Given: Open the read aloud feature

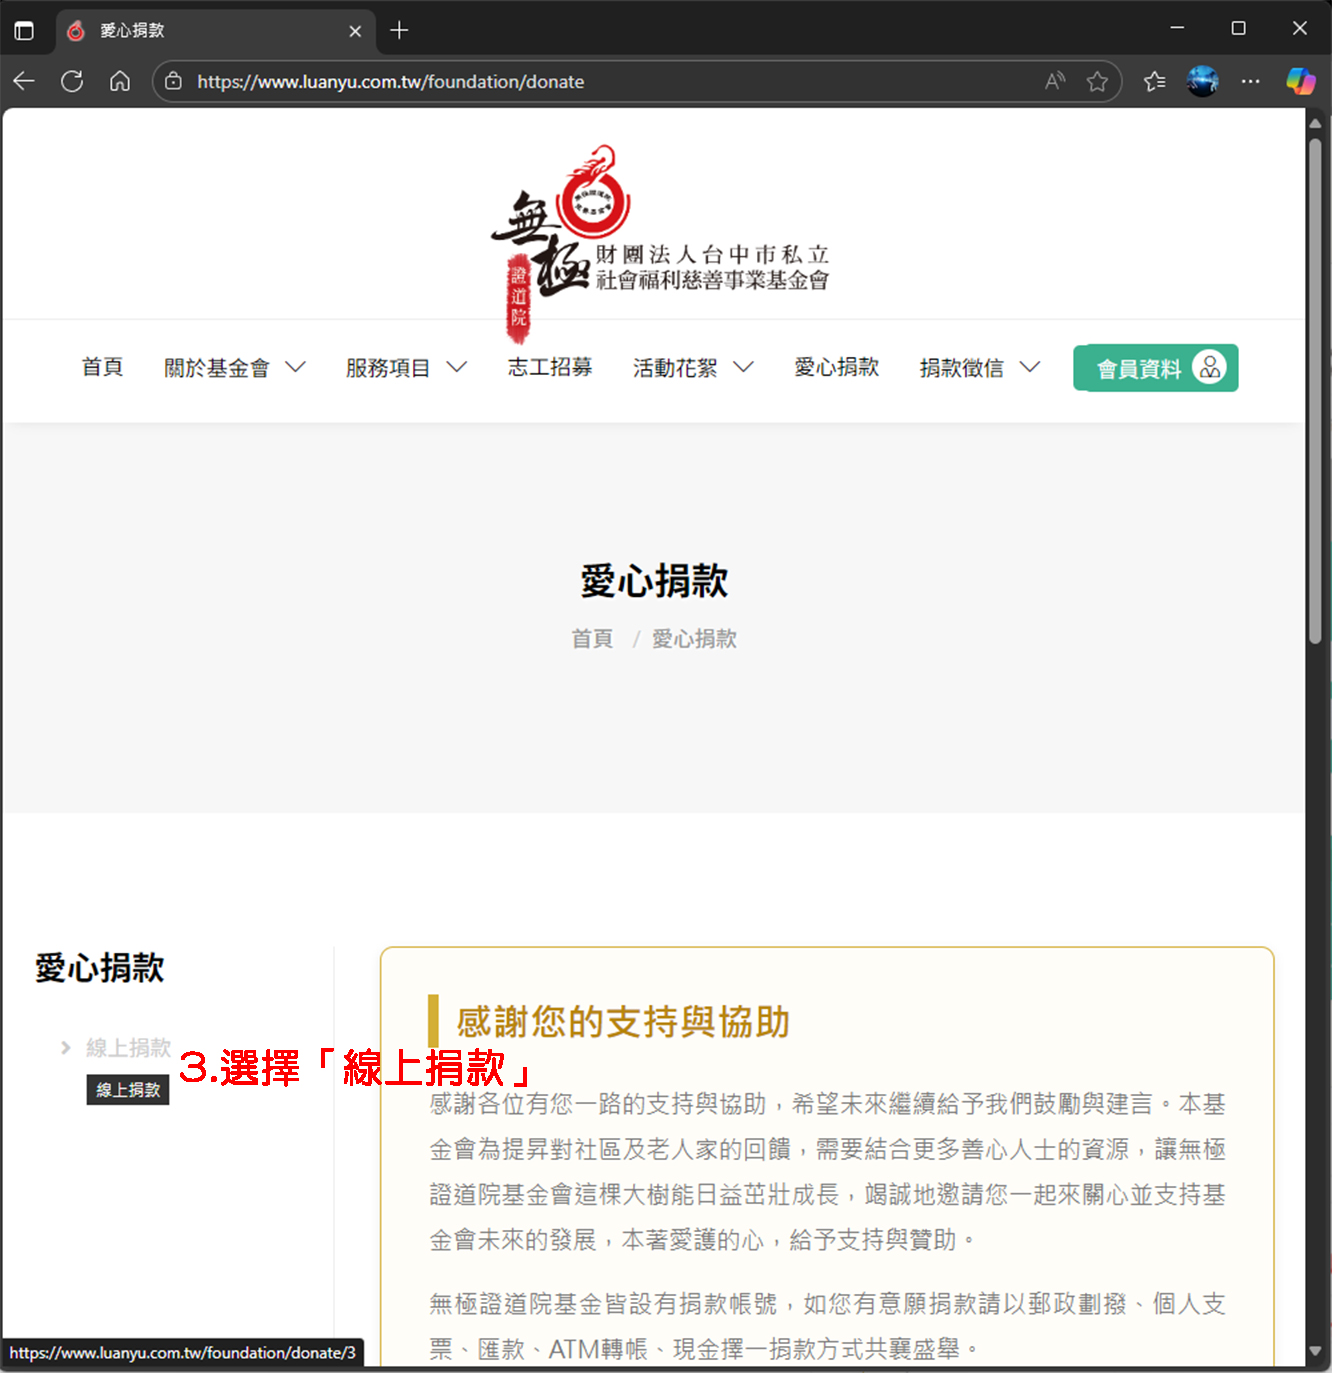Looking at the screenshot, I should pos(1055,81).
